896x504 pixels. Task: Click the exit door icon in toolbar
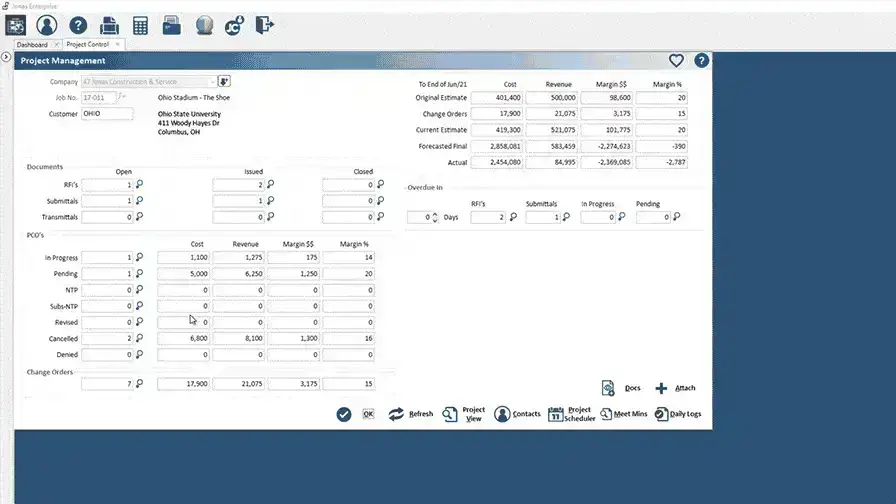264,25
